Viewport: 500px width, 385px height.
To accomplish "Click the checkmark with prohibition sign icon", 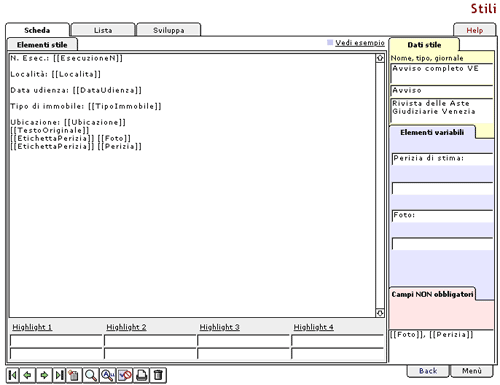I will click(125, 375).
